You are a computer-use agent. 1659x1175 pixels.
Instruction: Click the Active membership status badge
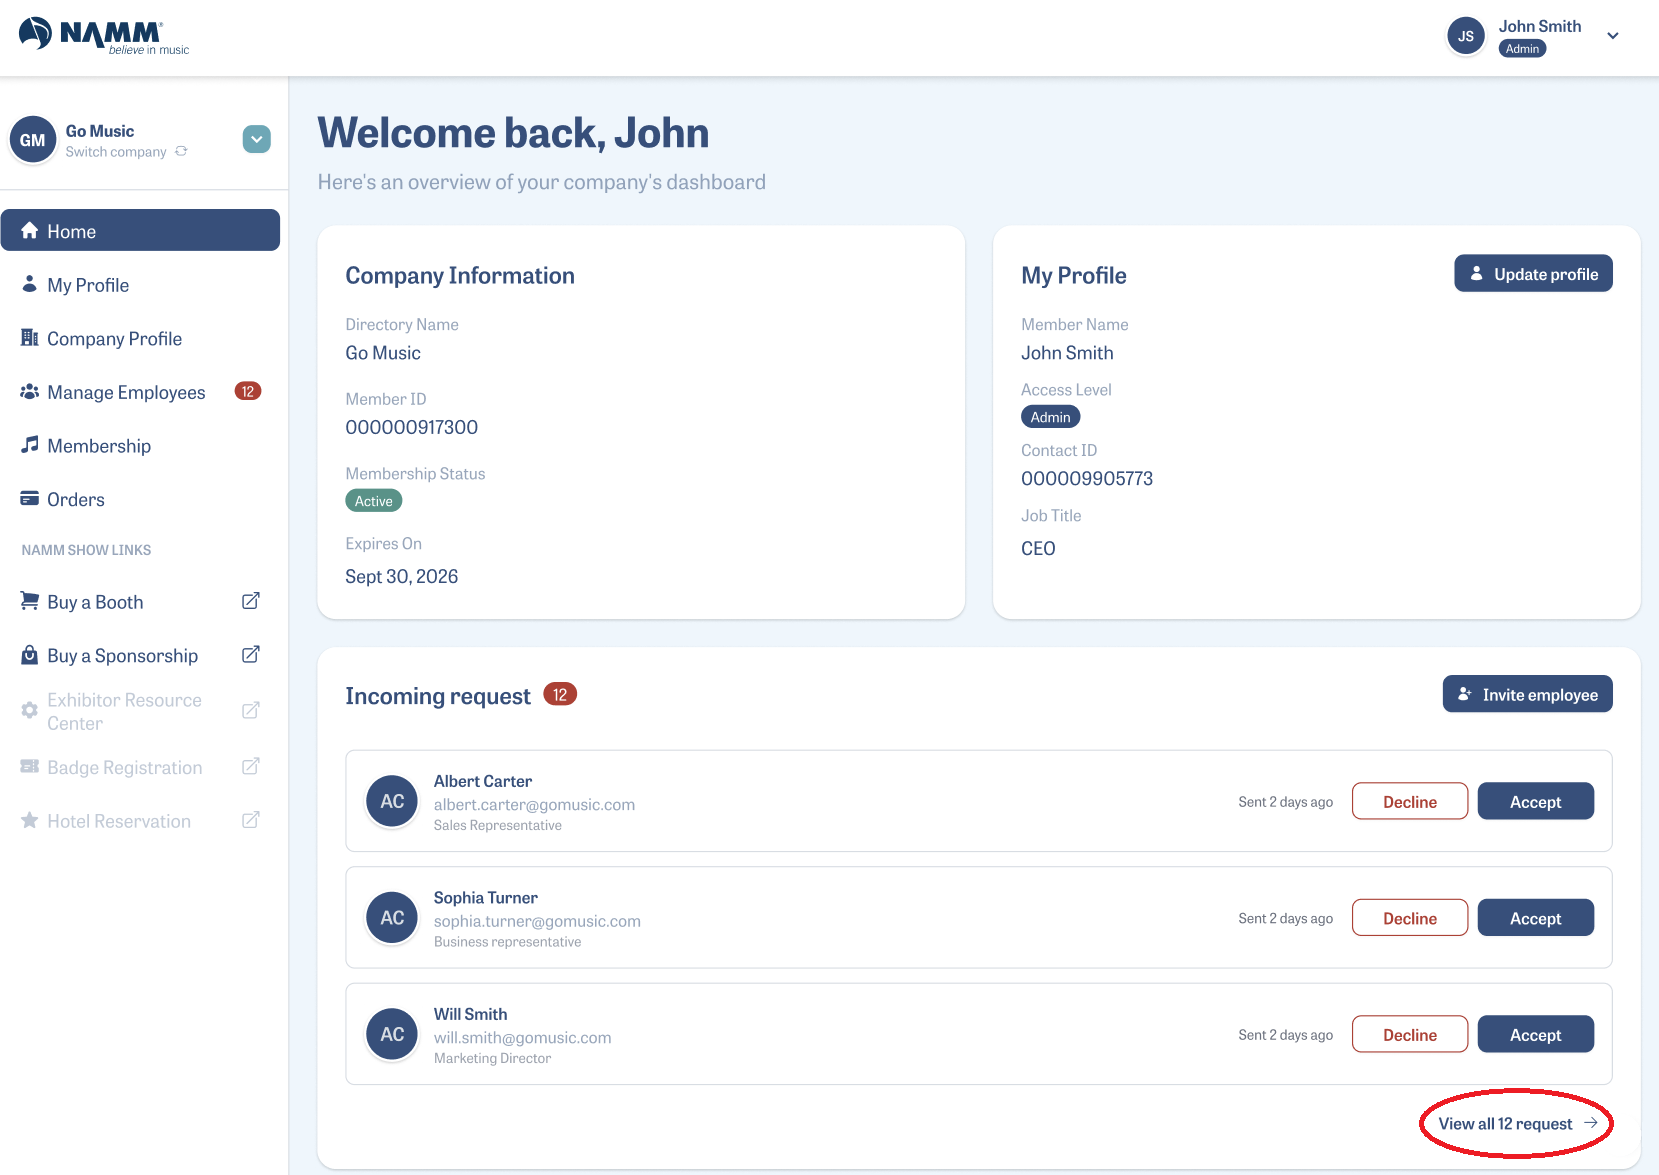(x=373, y=501)
